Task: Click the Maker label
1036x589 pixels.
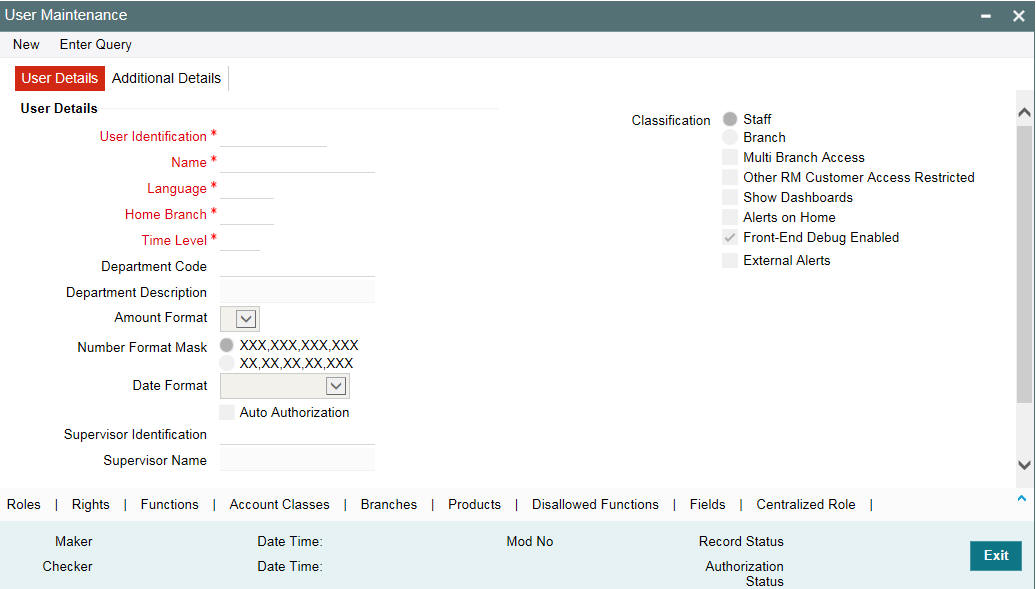Action: 74,541
